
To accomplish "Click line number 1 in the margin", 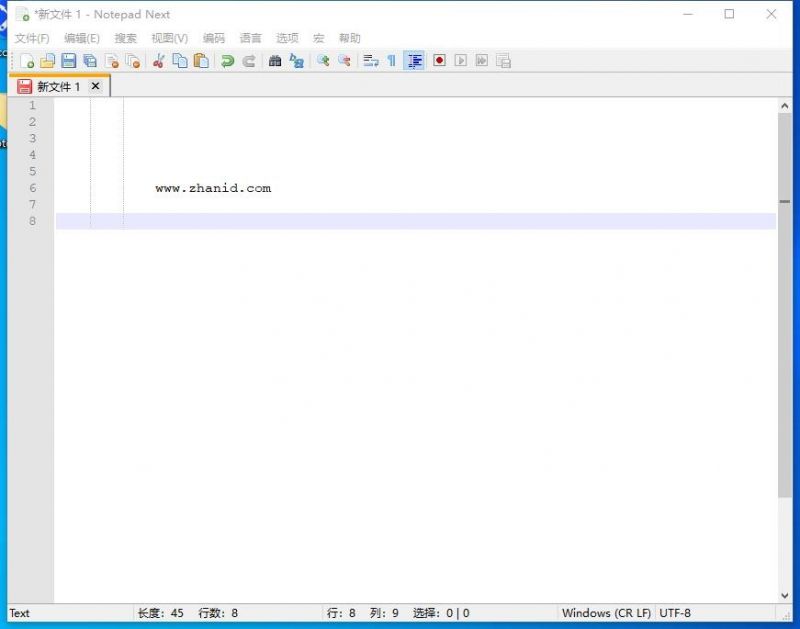I will (33, 106).
